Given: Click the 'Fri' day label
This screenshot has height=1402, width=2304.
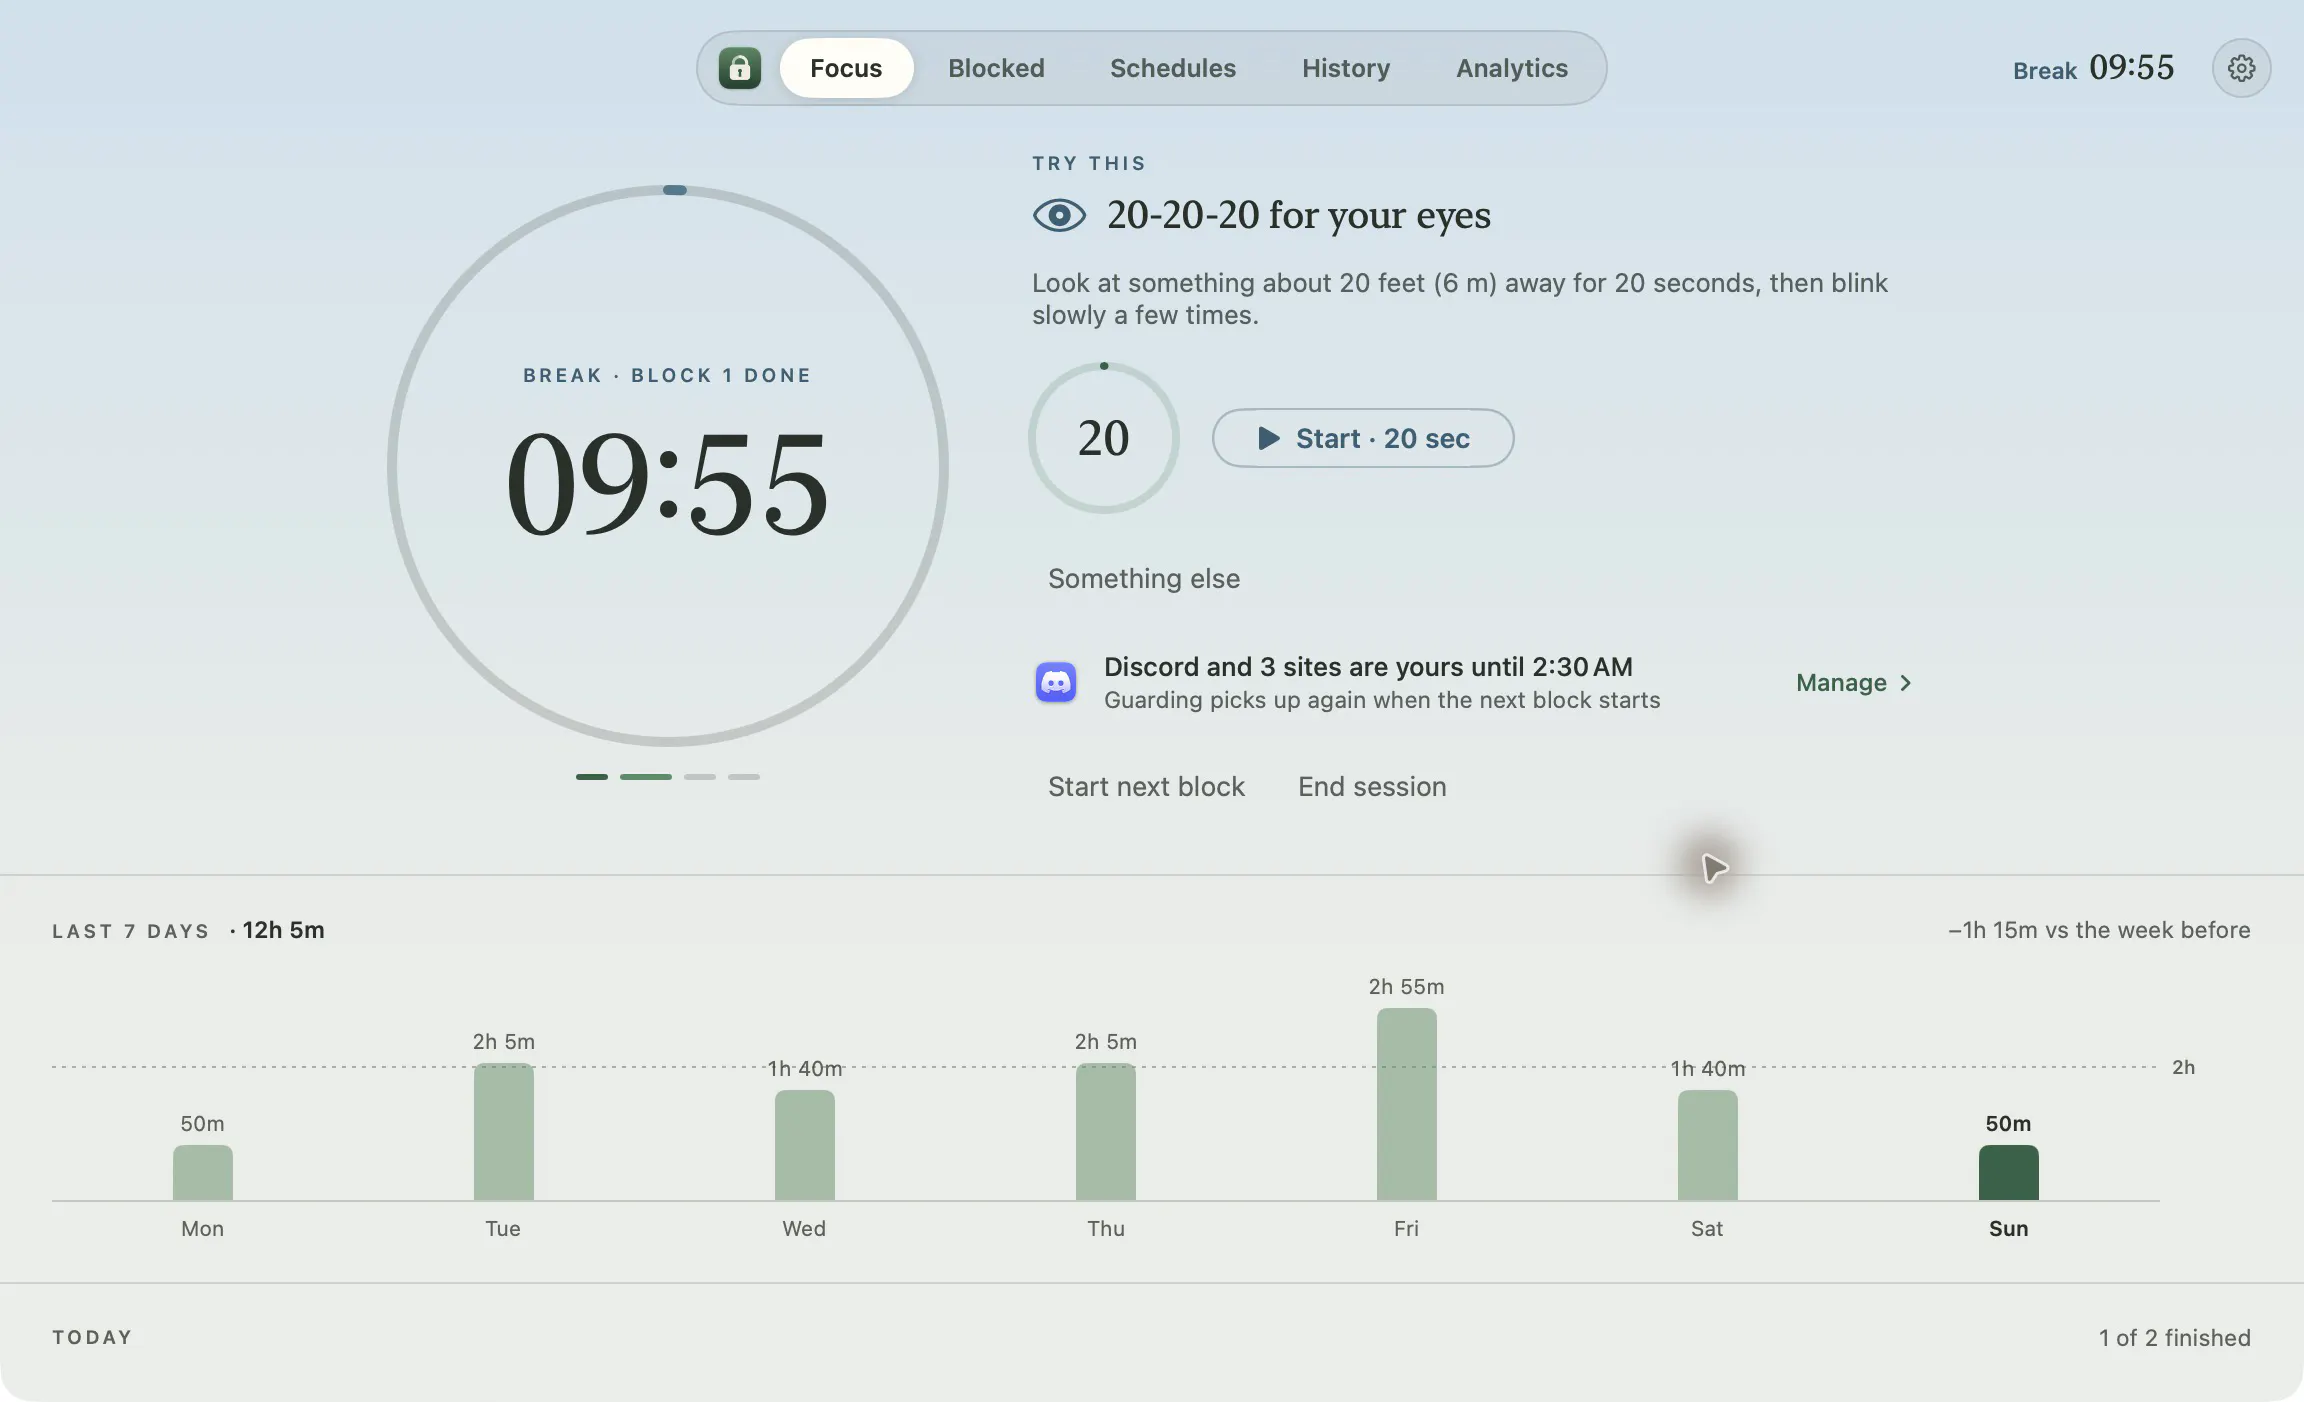Looking at the screenshot, I should [x=1406, y=1229].
